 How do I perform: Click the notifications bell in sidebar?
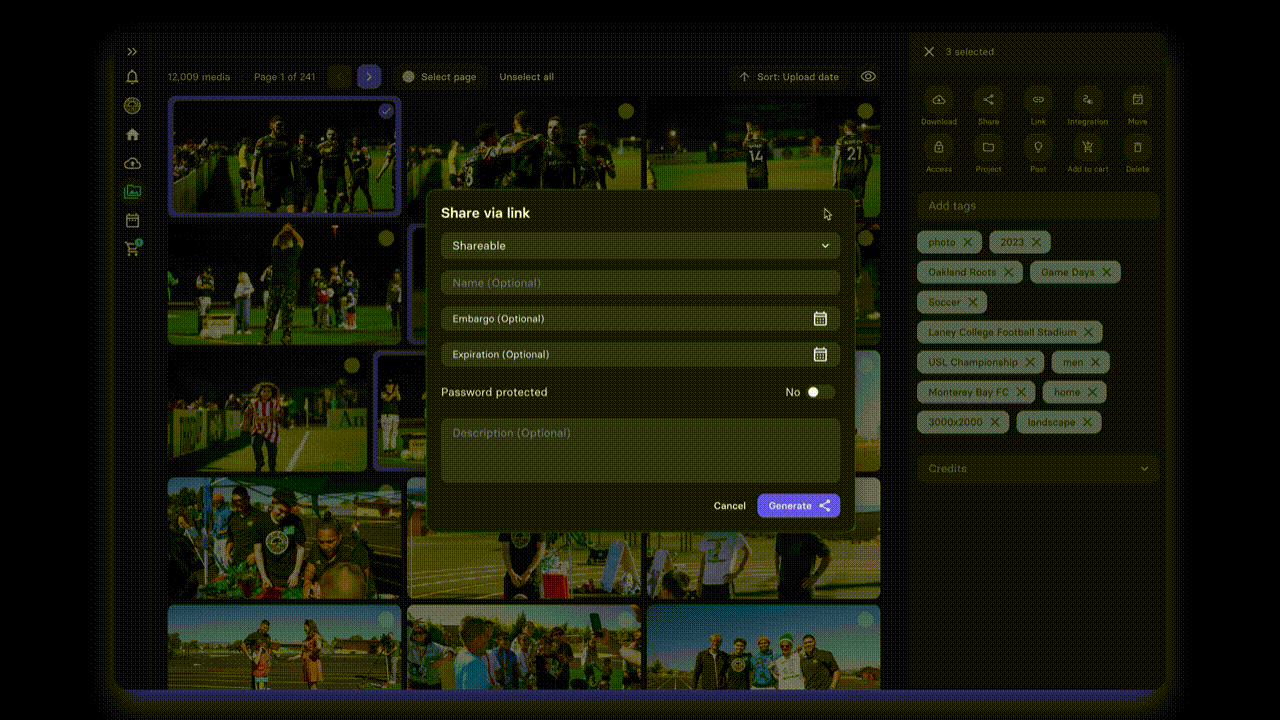[132, 77]
